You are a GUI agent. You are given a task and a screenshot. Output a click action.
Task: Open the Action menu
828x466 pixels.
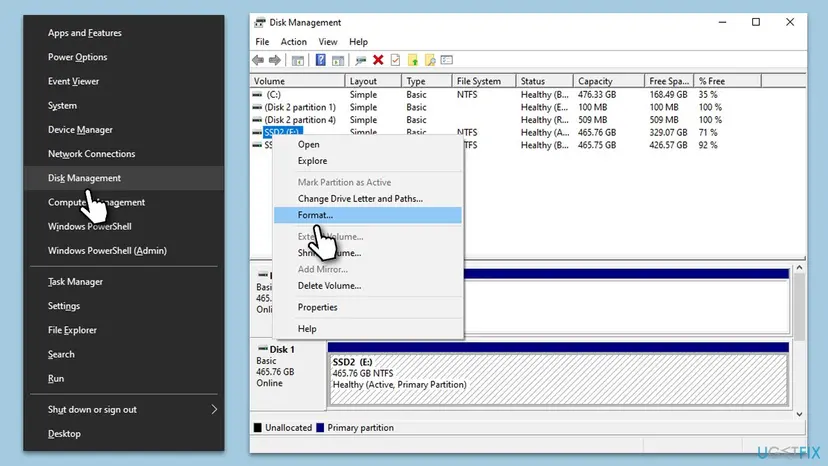pos(294,42)
